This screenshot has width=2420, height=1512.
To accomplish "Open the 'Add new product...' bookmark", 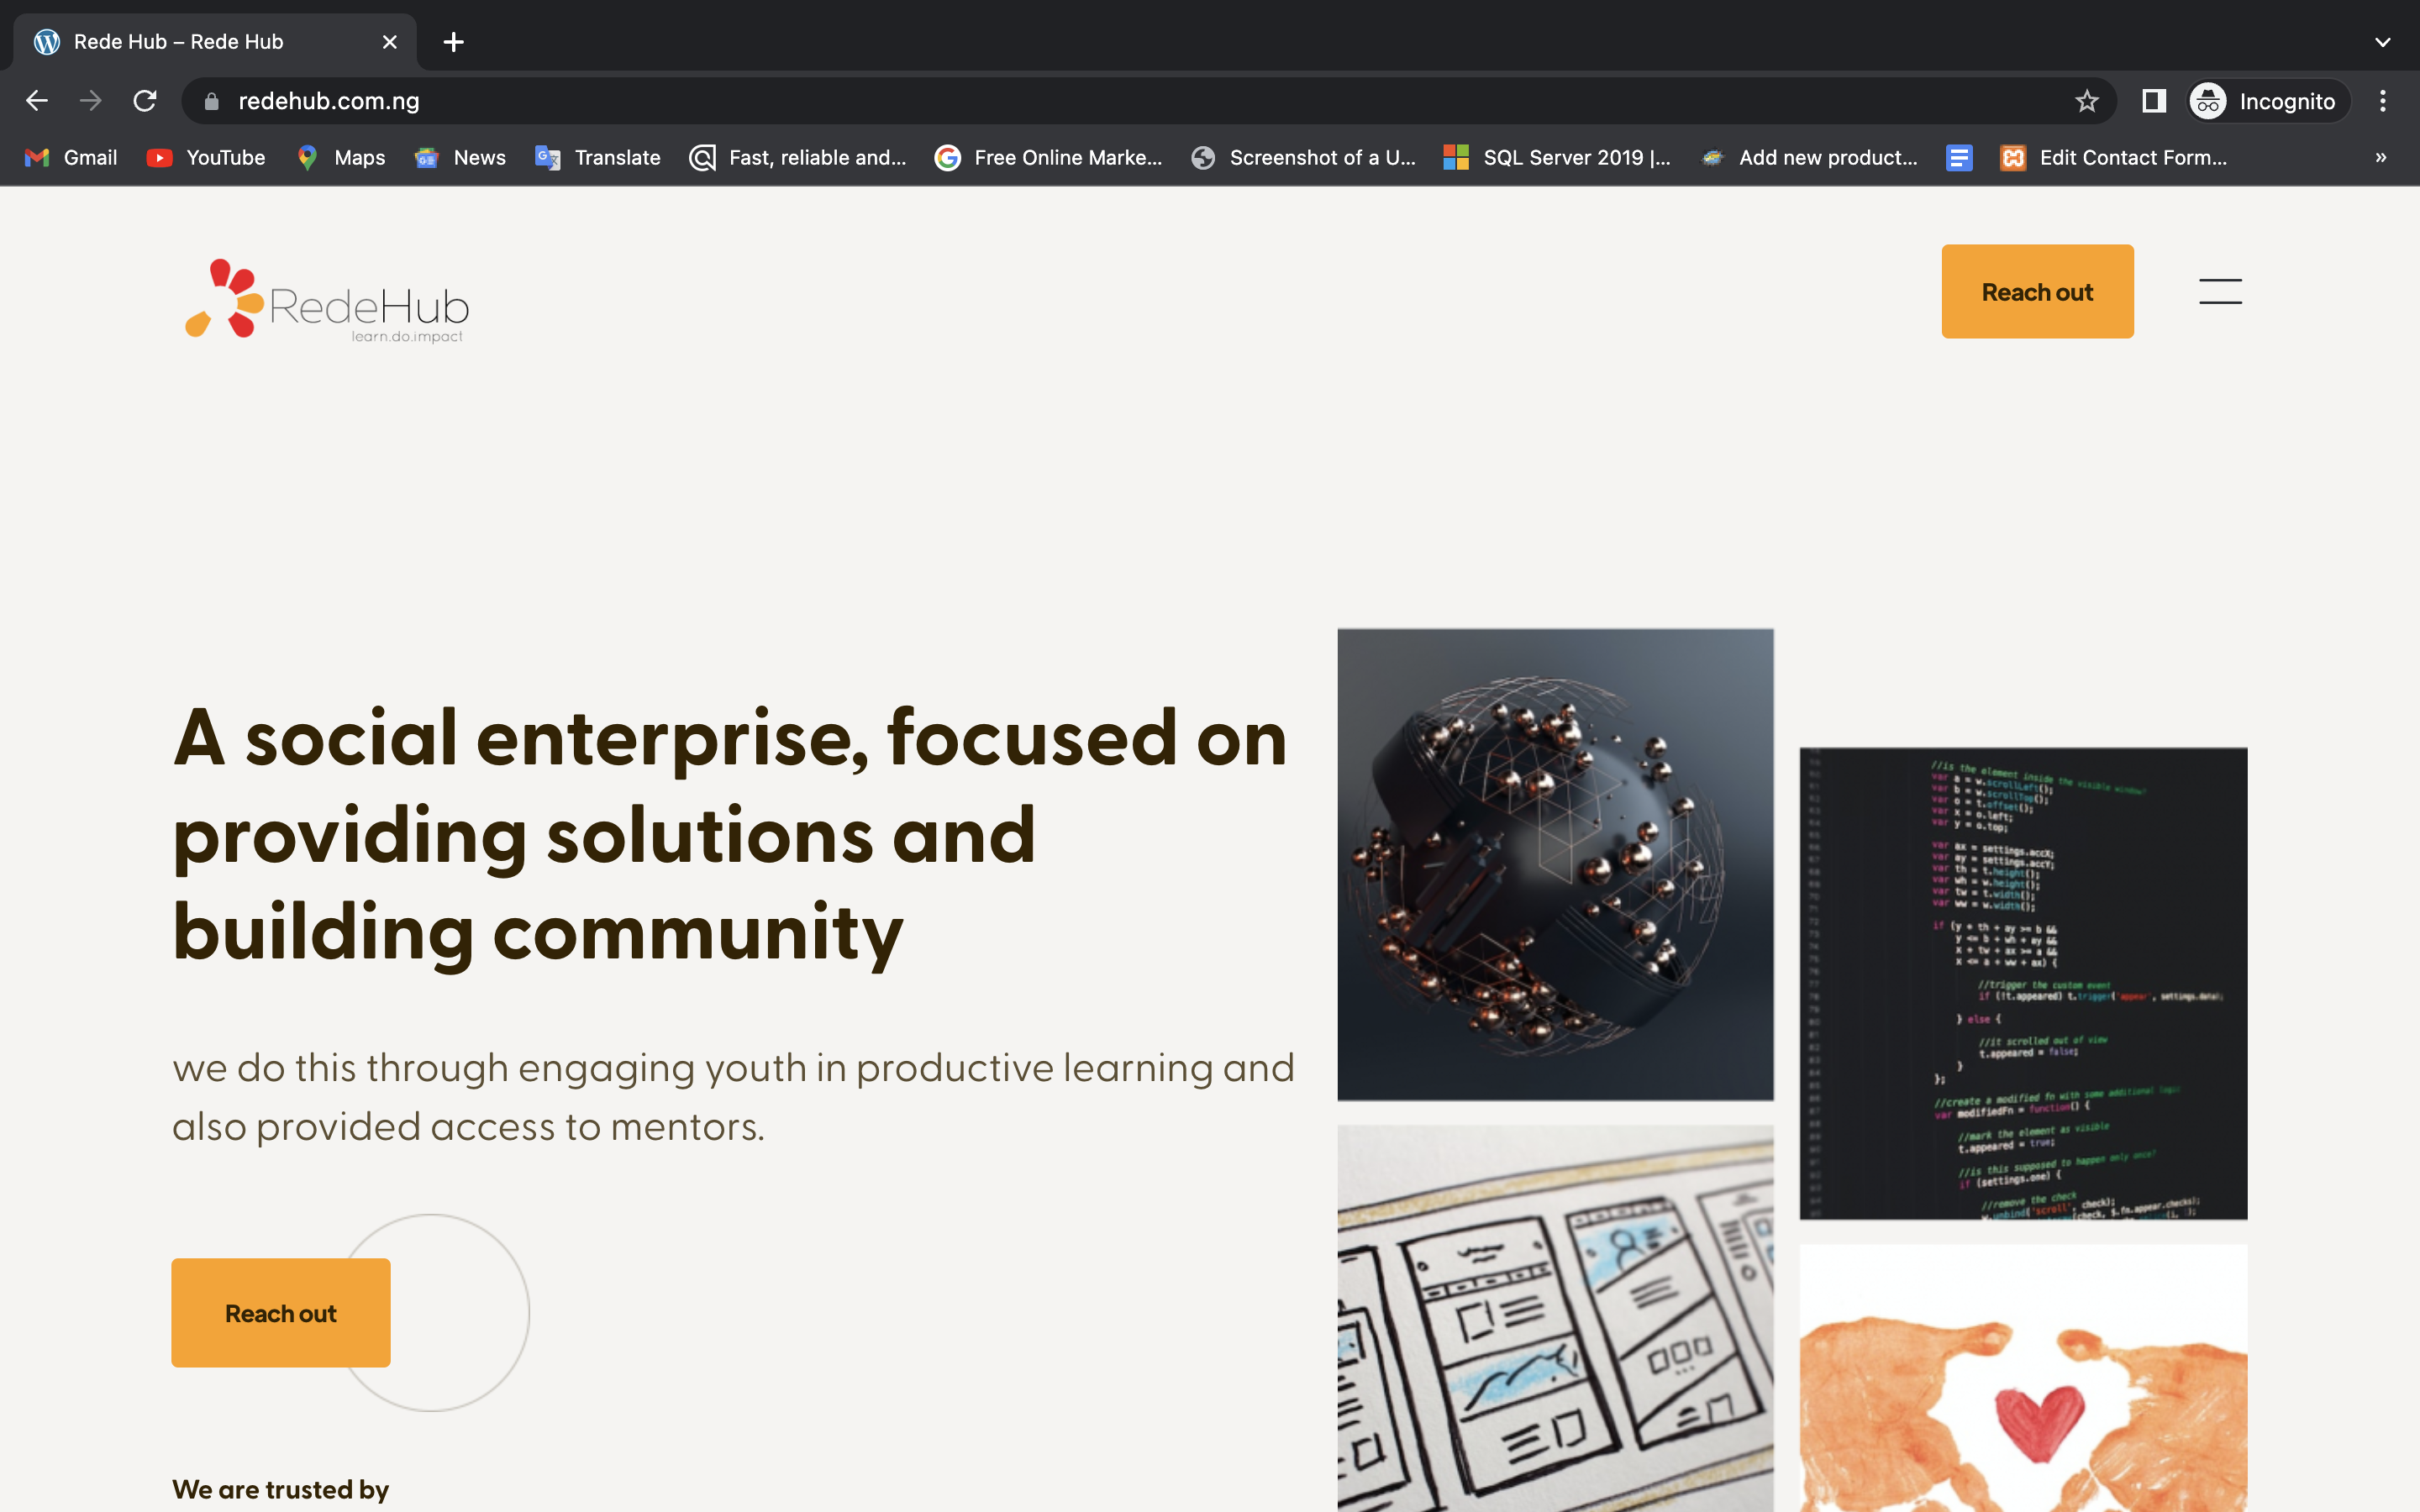I will 1809,157.
